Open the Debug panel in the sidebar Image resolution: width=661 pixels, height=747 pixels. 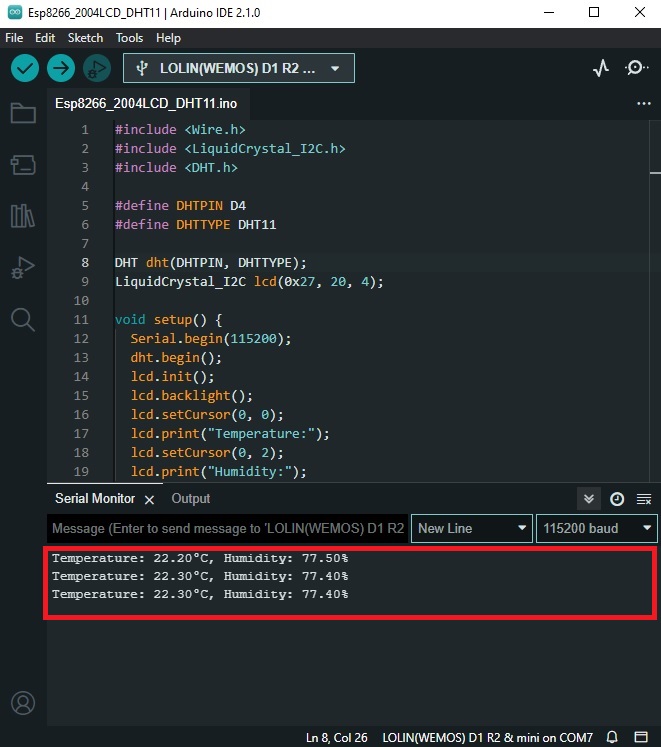pos(23,268)
